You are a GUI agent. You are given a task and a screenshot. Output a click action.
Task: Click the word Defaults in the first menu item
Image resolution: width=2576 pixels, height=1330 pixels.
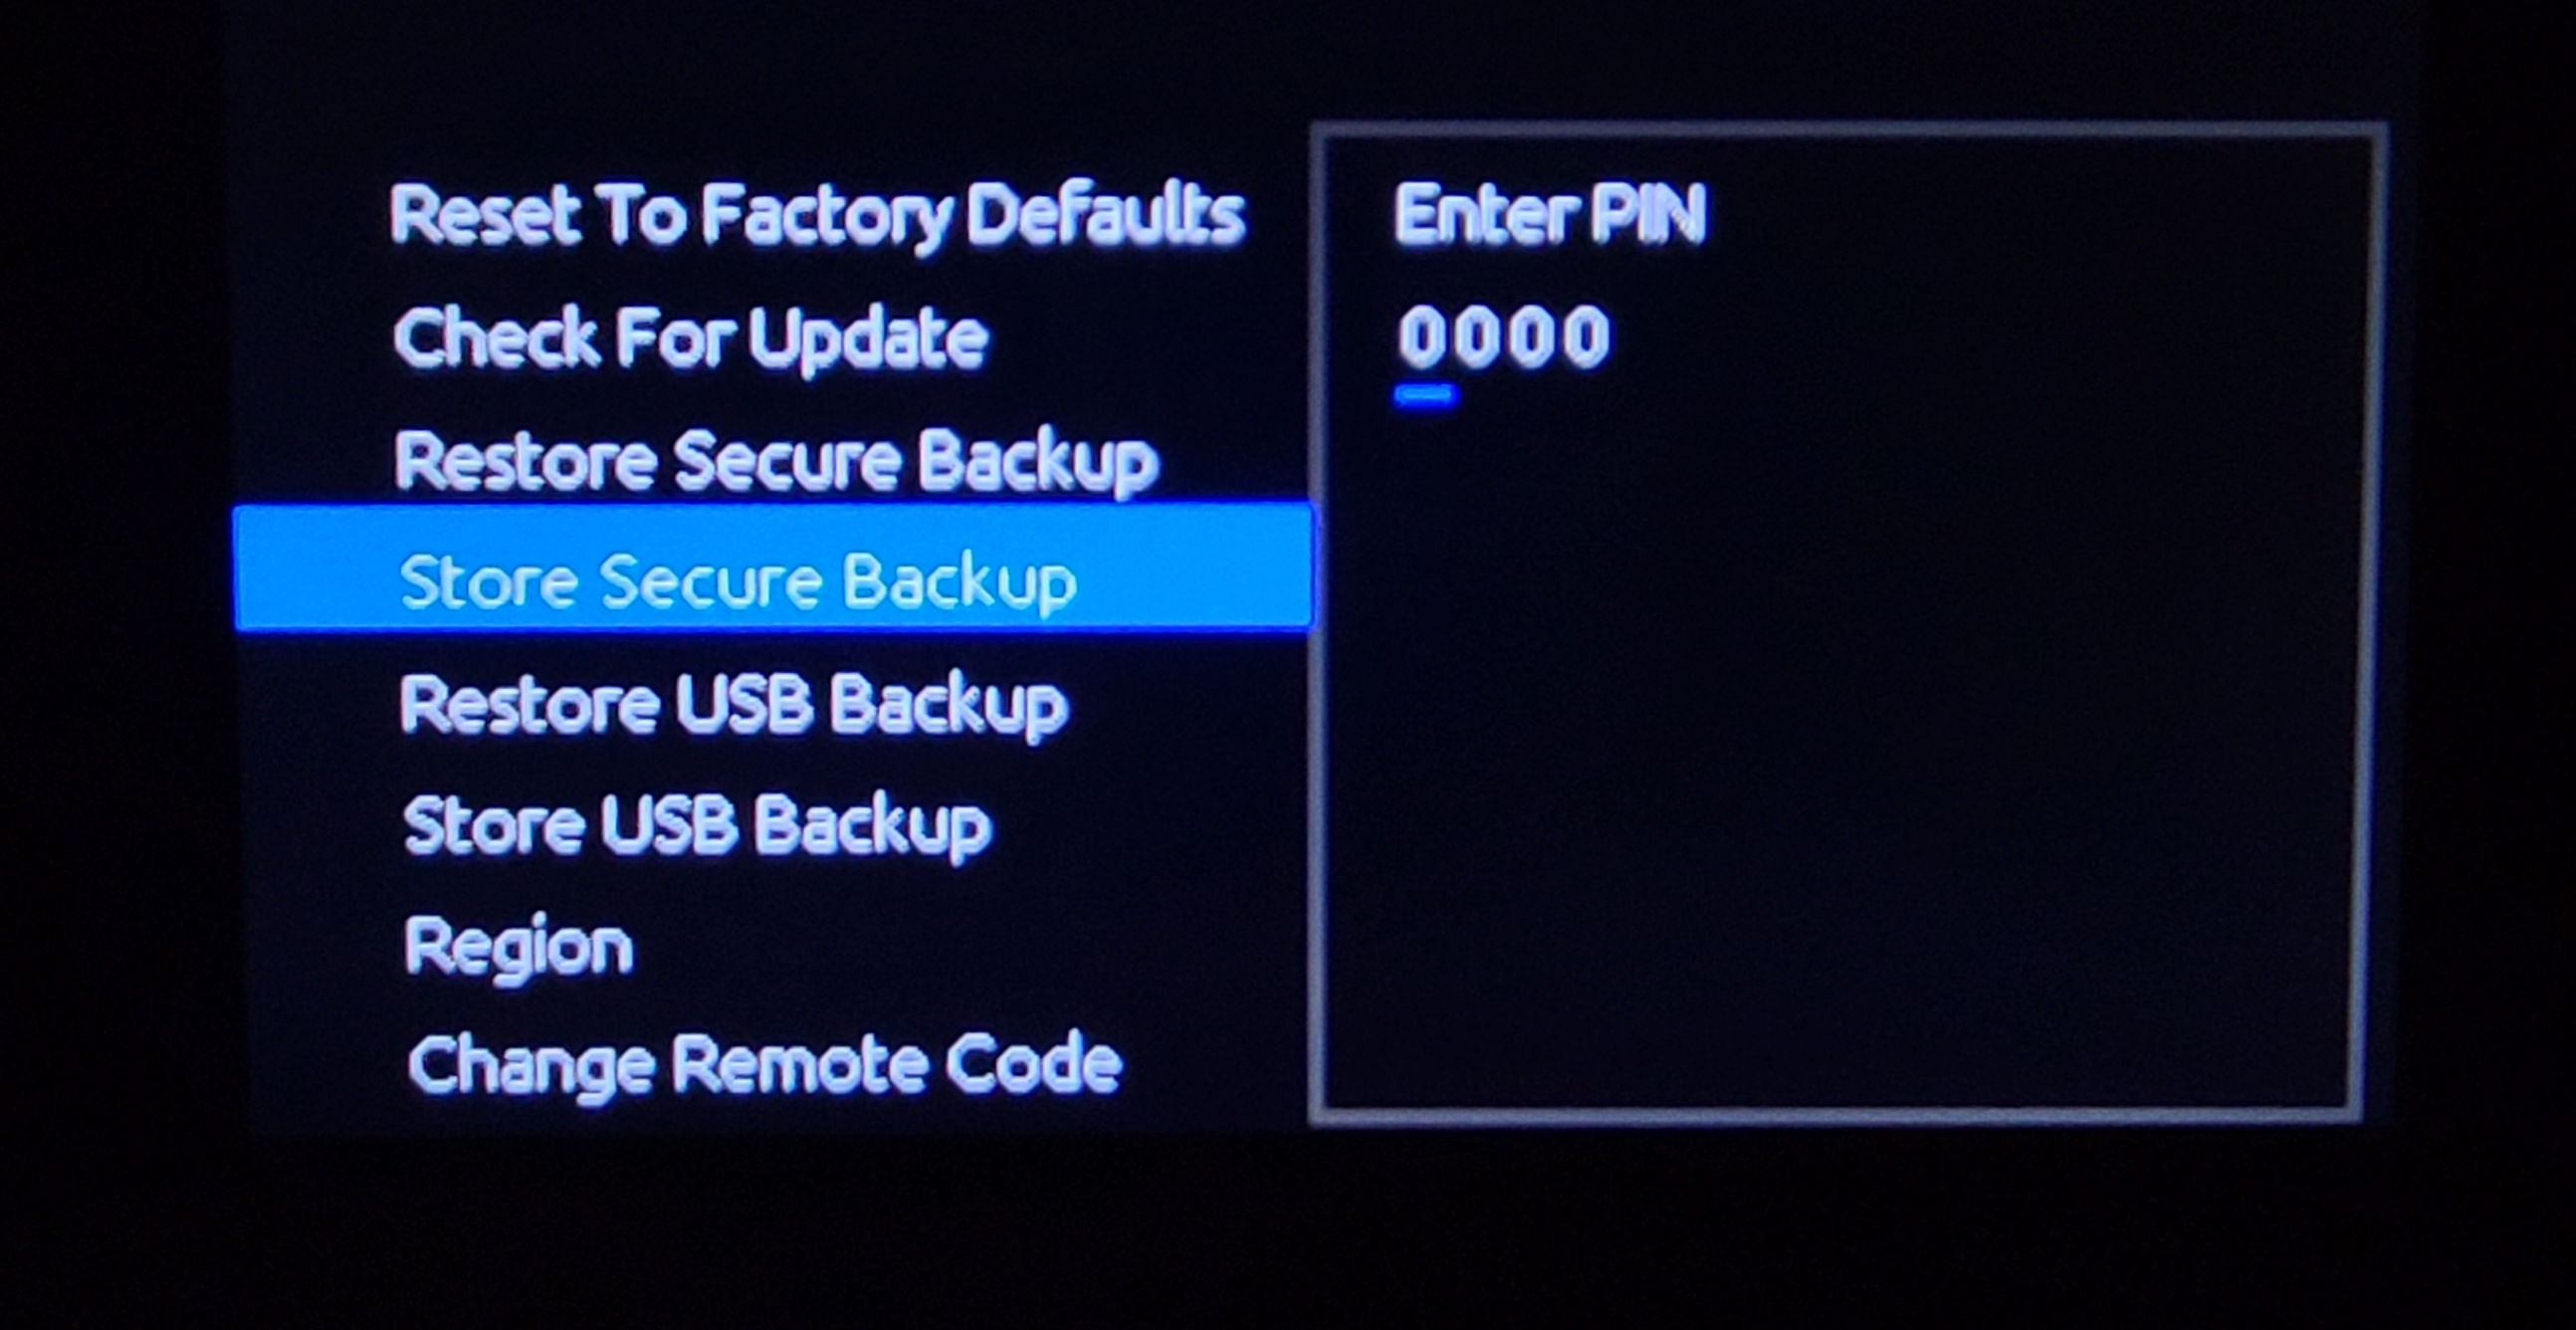(1106, 214)
